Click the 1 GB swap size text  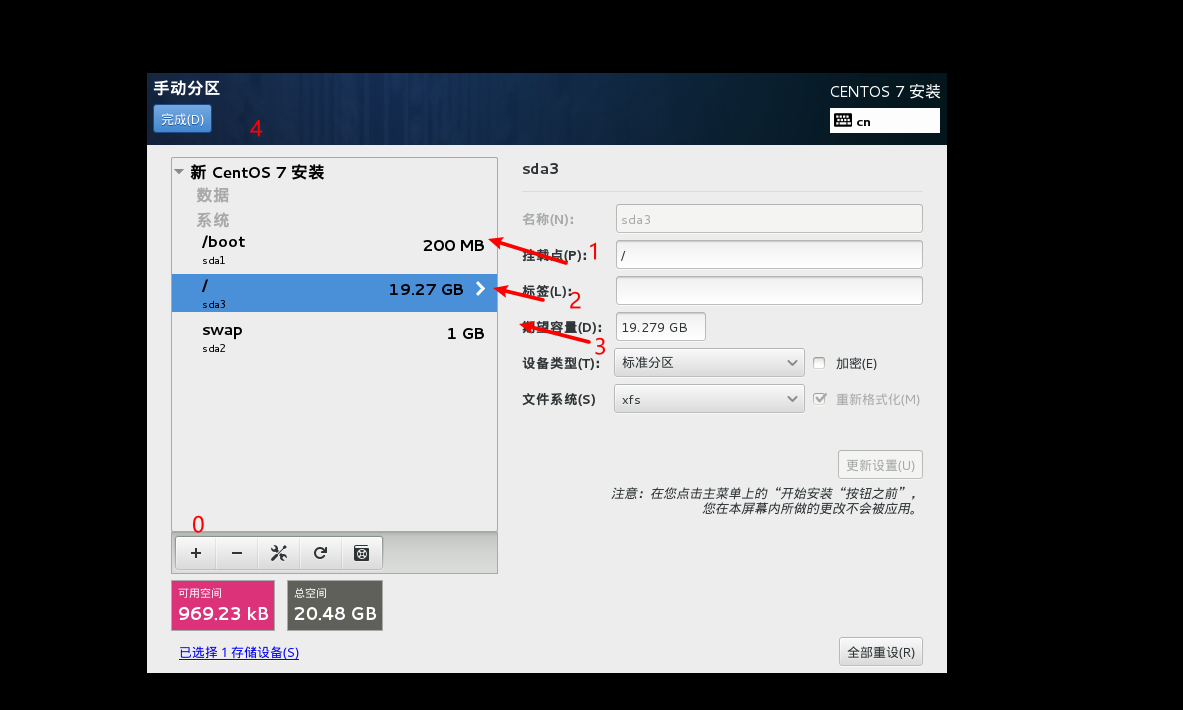pos(466,333)
